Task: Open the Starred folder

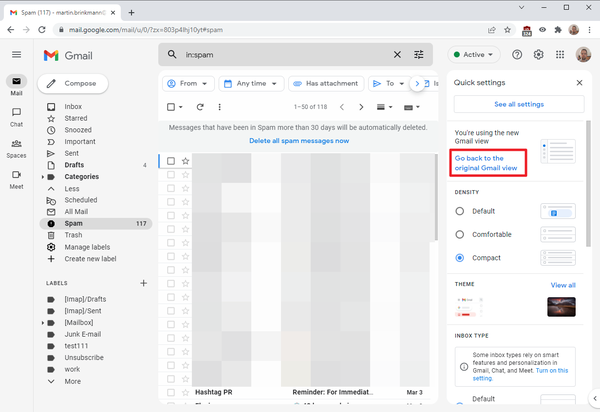Action: click(x=75, y=118)
